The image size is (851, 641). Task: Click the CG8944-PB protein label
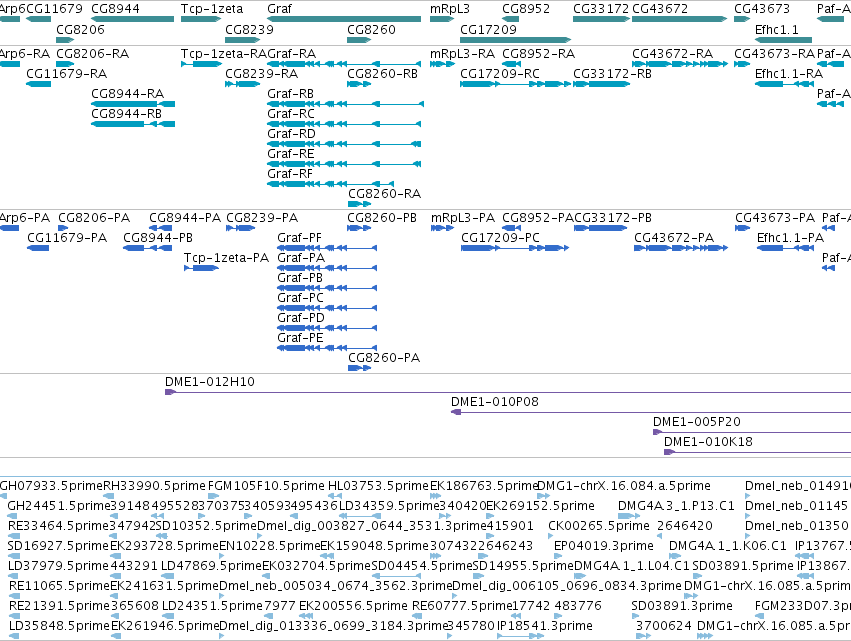coord(157,238)
